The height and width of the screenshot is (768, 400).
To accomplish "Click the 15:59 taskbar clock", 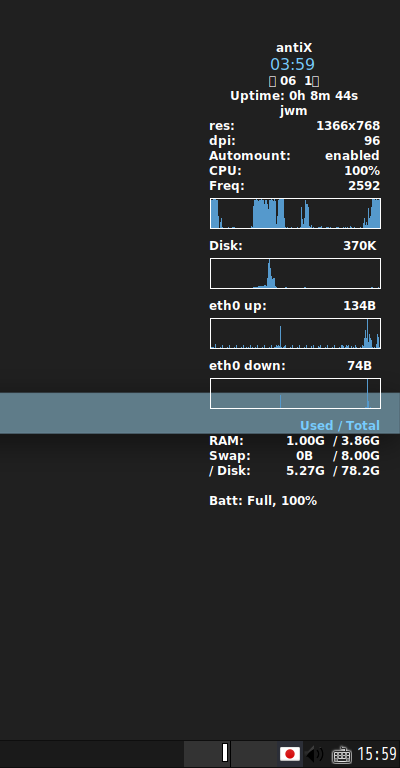I will click(x=377, y=753).
